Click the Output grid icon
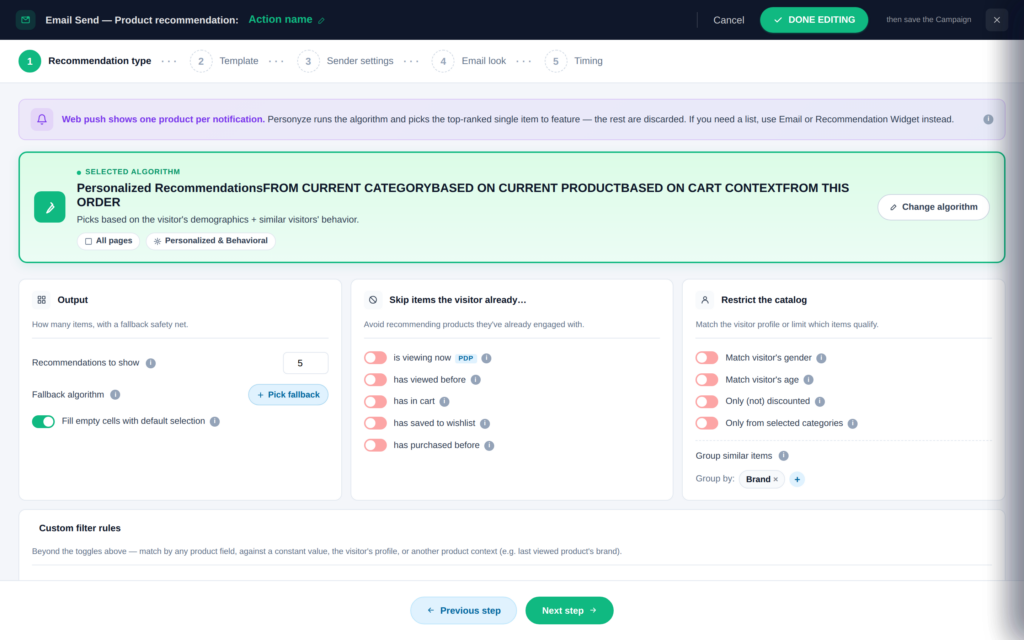The image size is (1024, 640). pos(42,300)
